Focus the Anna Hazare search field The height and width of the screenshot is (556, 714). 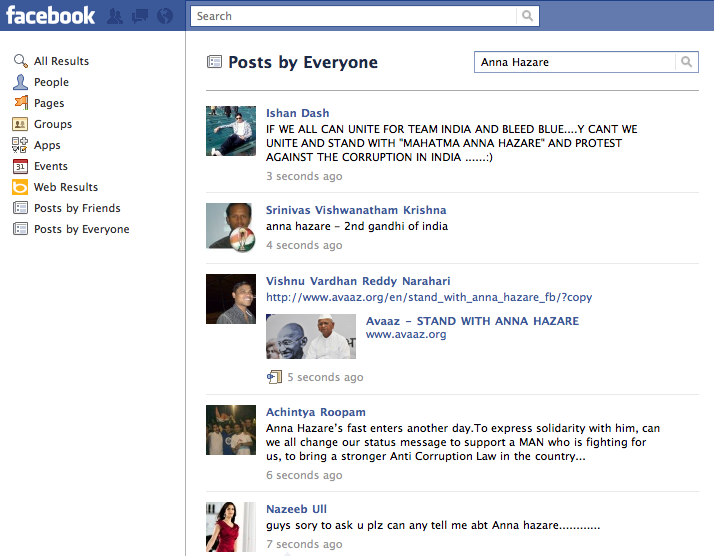pos(575,61)
